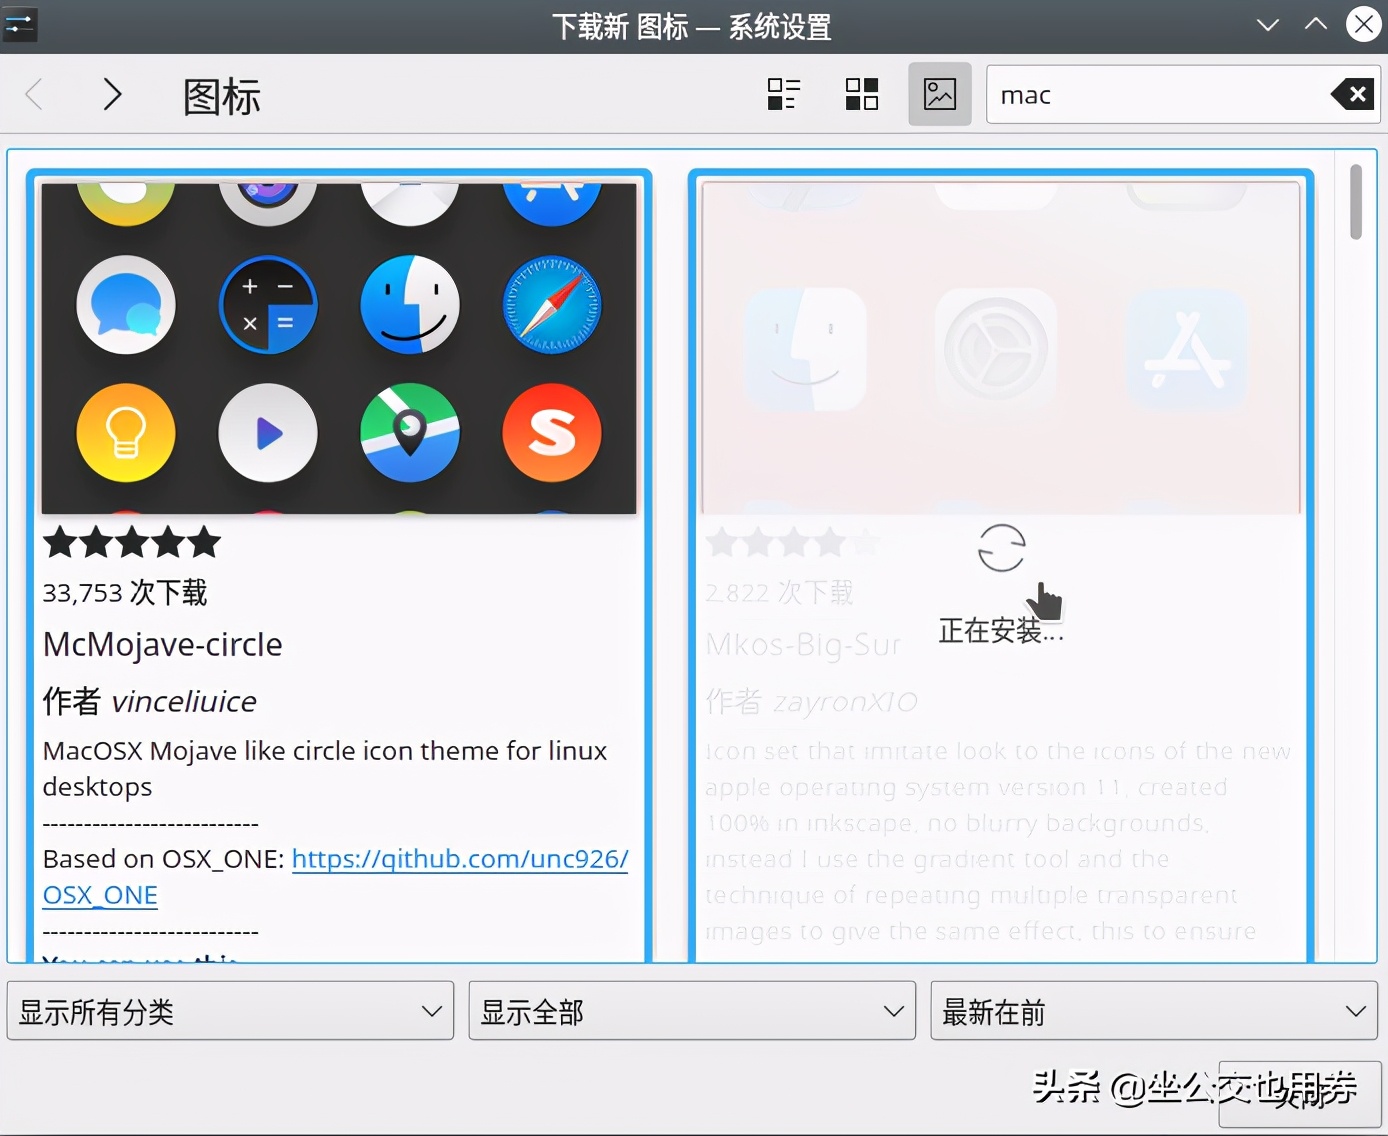Open the 显示所有分类 category dropdown

pyautogui.click(x=230, y=1011)
